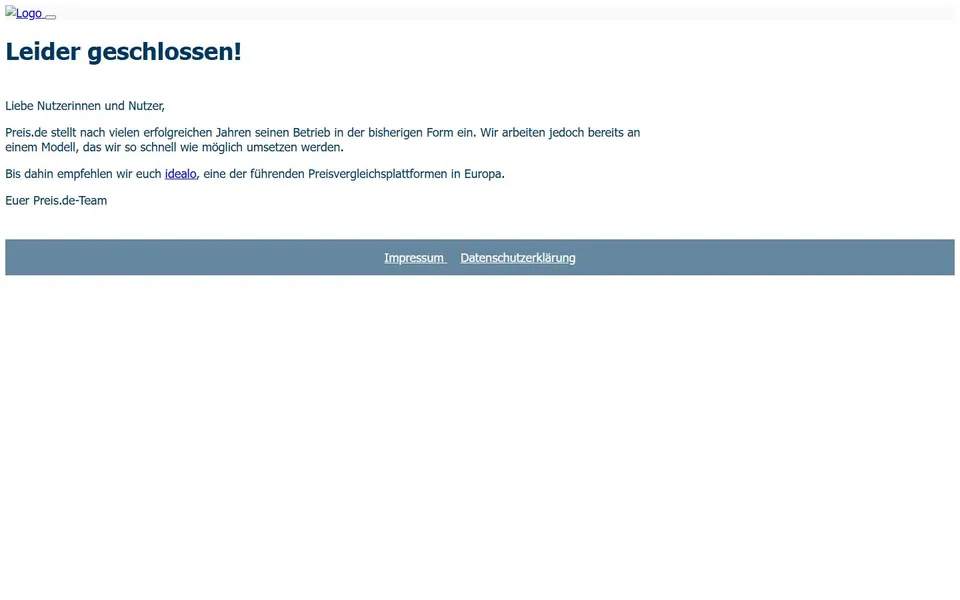The height and width of the screenshot is (600, 960).
Task: Click the small button next to Logo
Action: pyautogui.click(x=51, y=17)
